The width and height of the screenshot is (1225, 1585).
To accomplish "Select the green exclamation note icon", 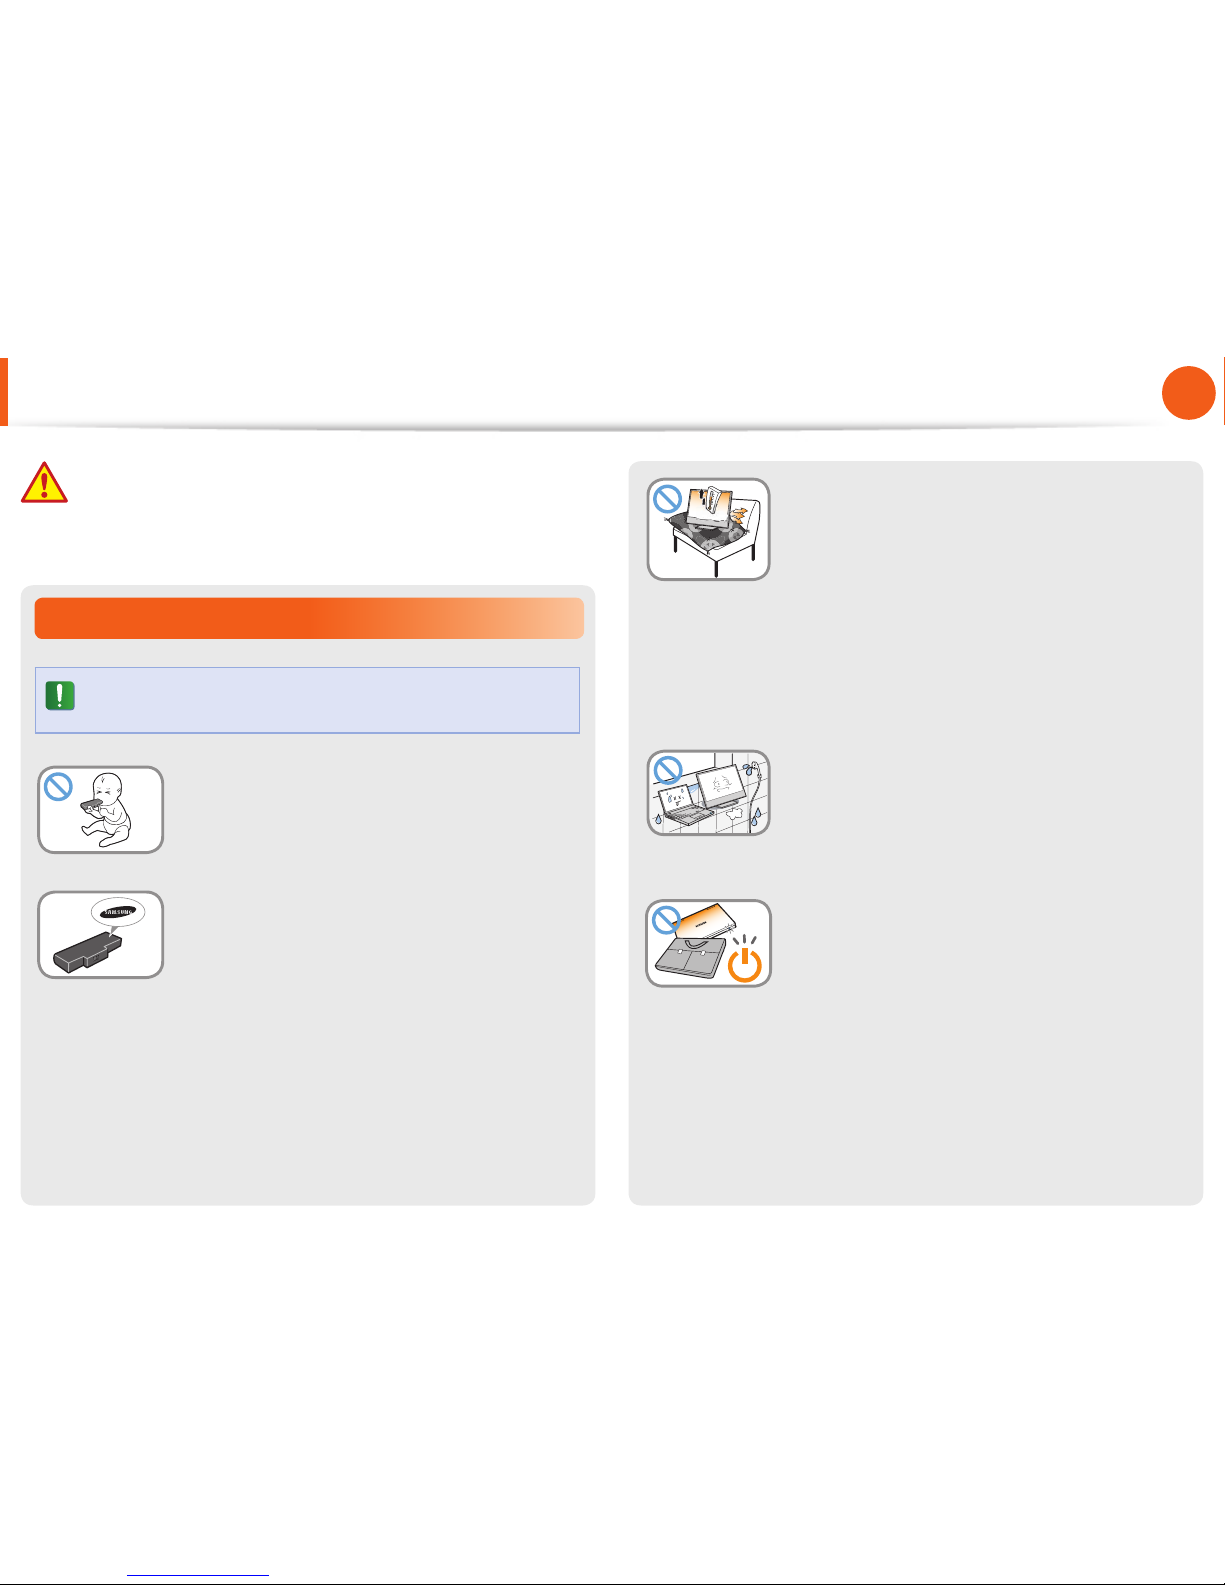I will pyautogui.click(x=60, y=695).
